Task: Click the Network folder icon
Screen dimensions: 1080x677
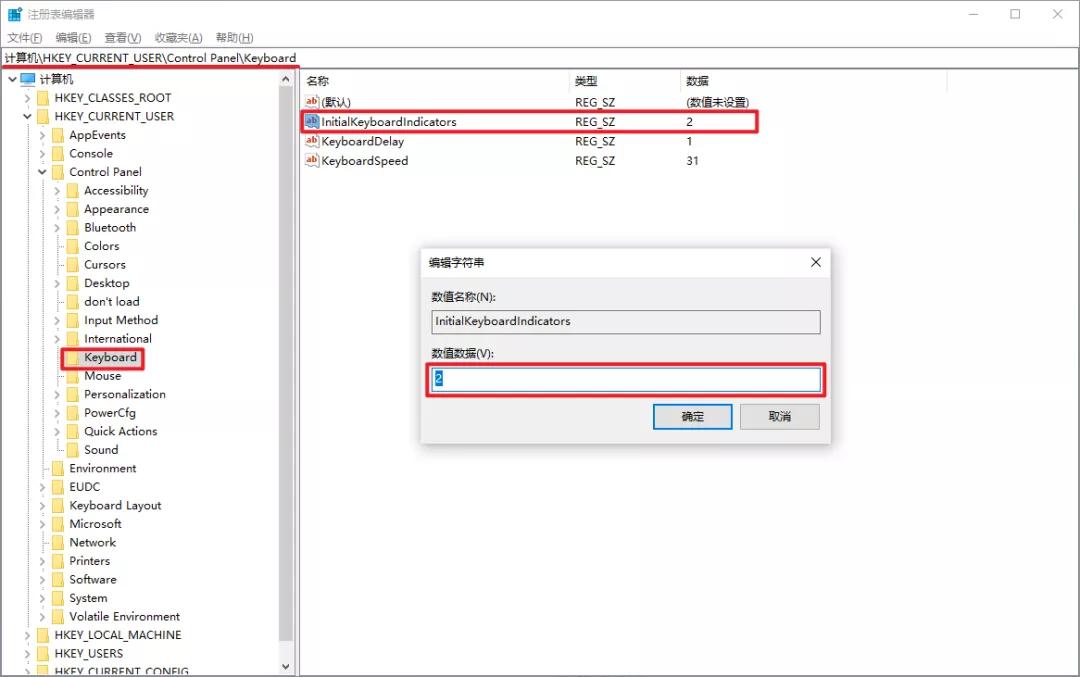Action: [x=58, y=543]
